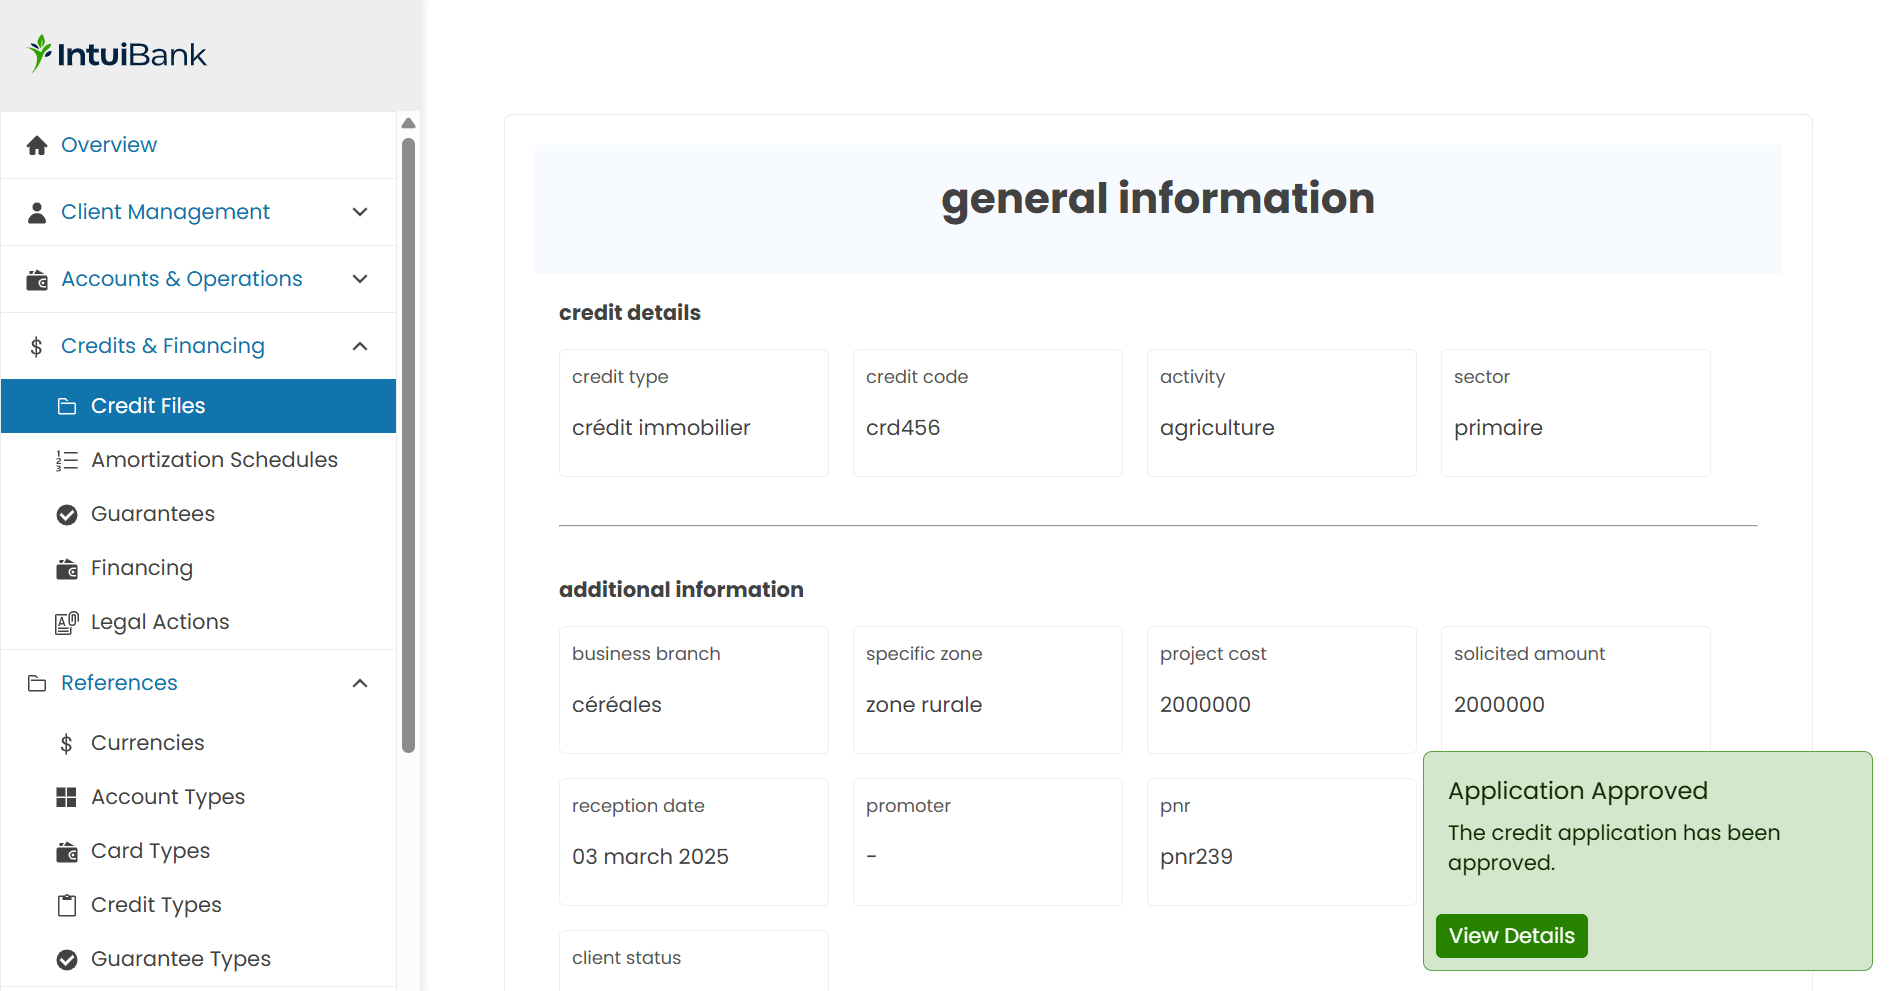Click the 'general information' heading
This screenshot has width=1897, height=991.
point(1158,199)
